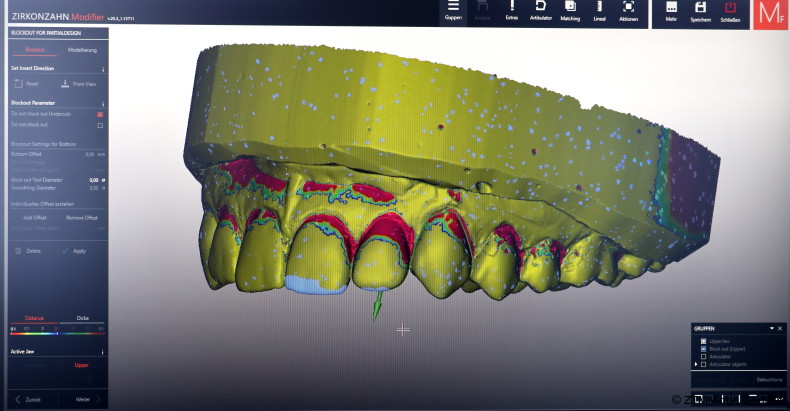Select the Dicke tab

coord(82,319)
